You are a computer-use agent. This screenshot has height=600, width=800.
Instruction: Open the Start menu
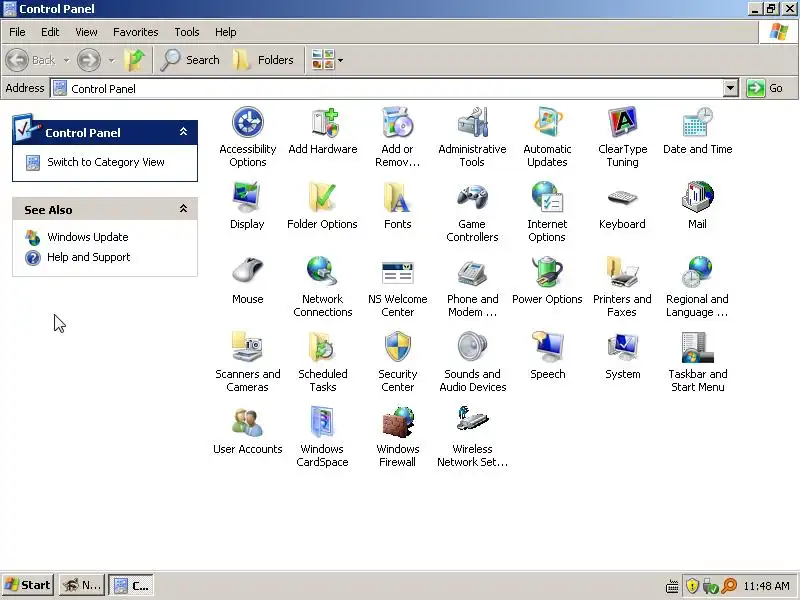point(28,585)
